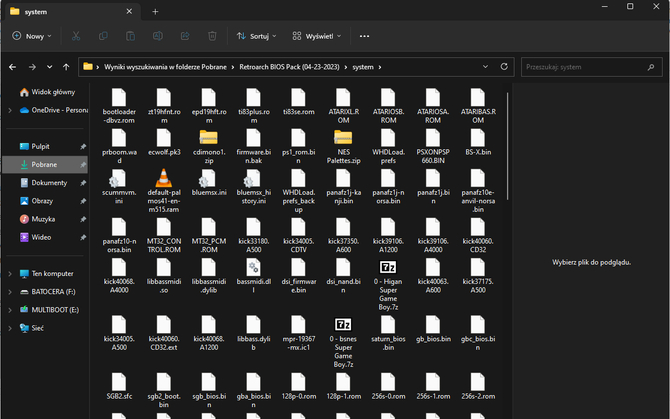Select the bassmidi.dll file
The width and height of the screenshot is (670, 419).
[253, 276]
